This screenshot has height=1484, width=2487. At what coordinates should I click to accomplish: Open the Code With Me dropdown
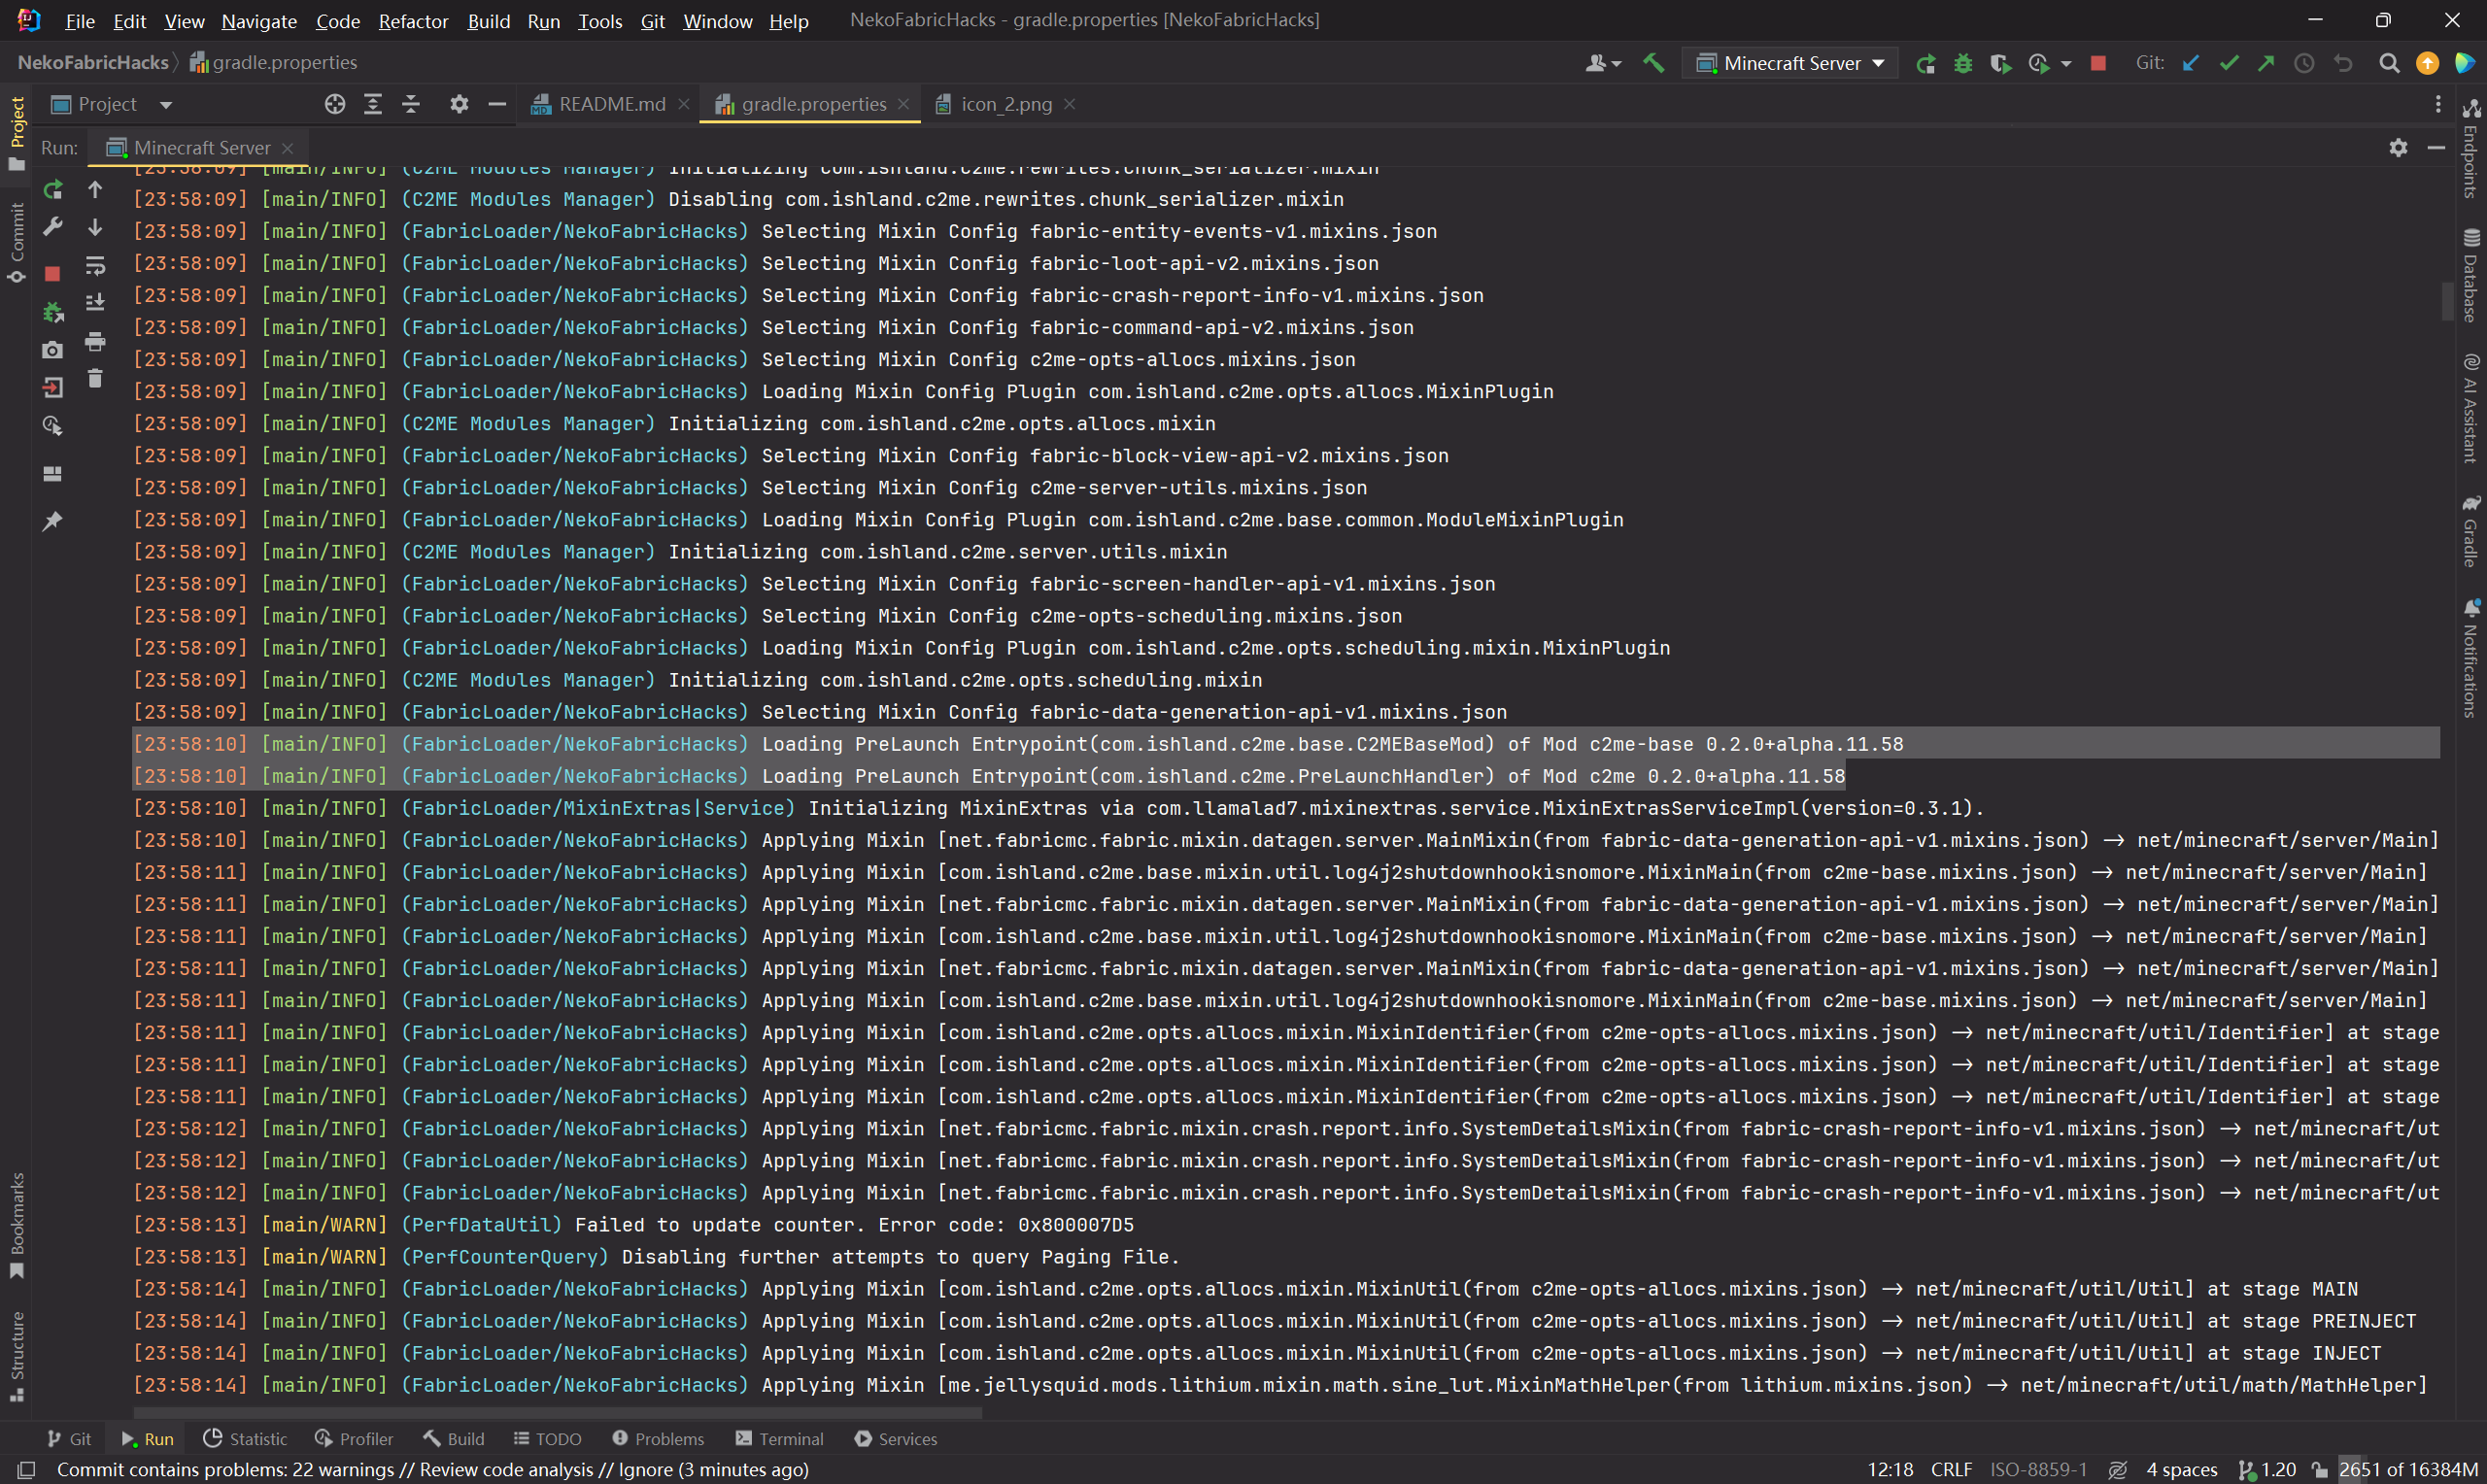pyautogui.click(x=1603, y=63)
